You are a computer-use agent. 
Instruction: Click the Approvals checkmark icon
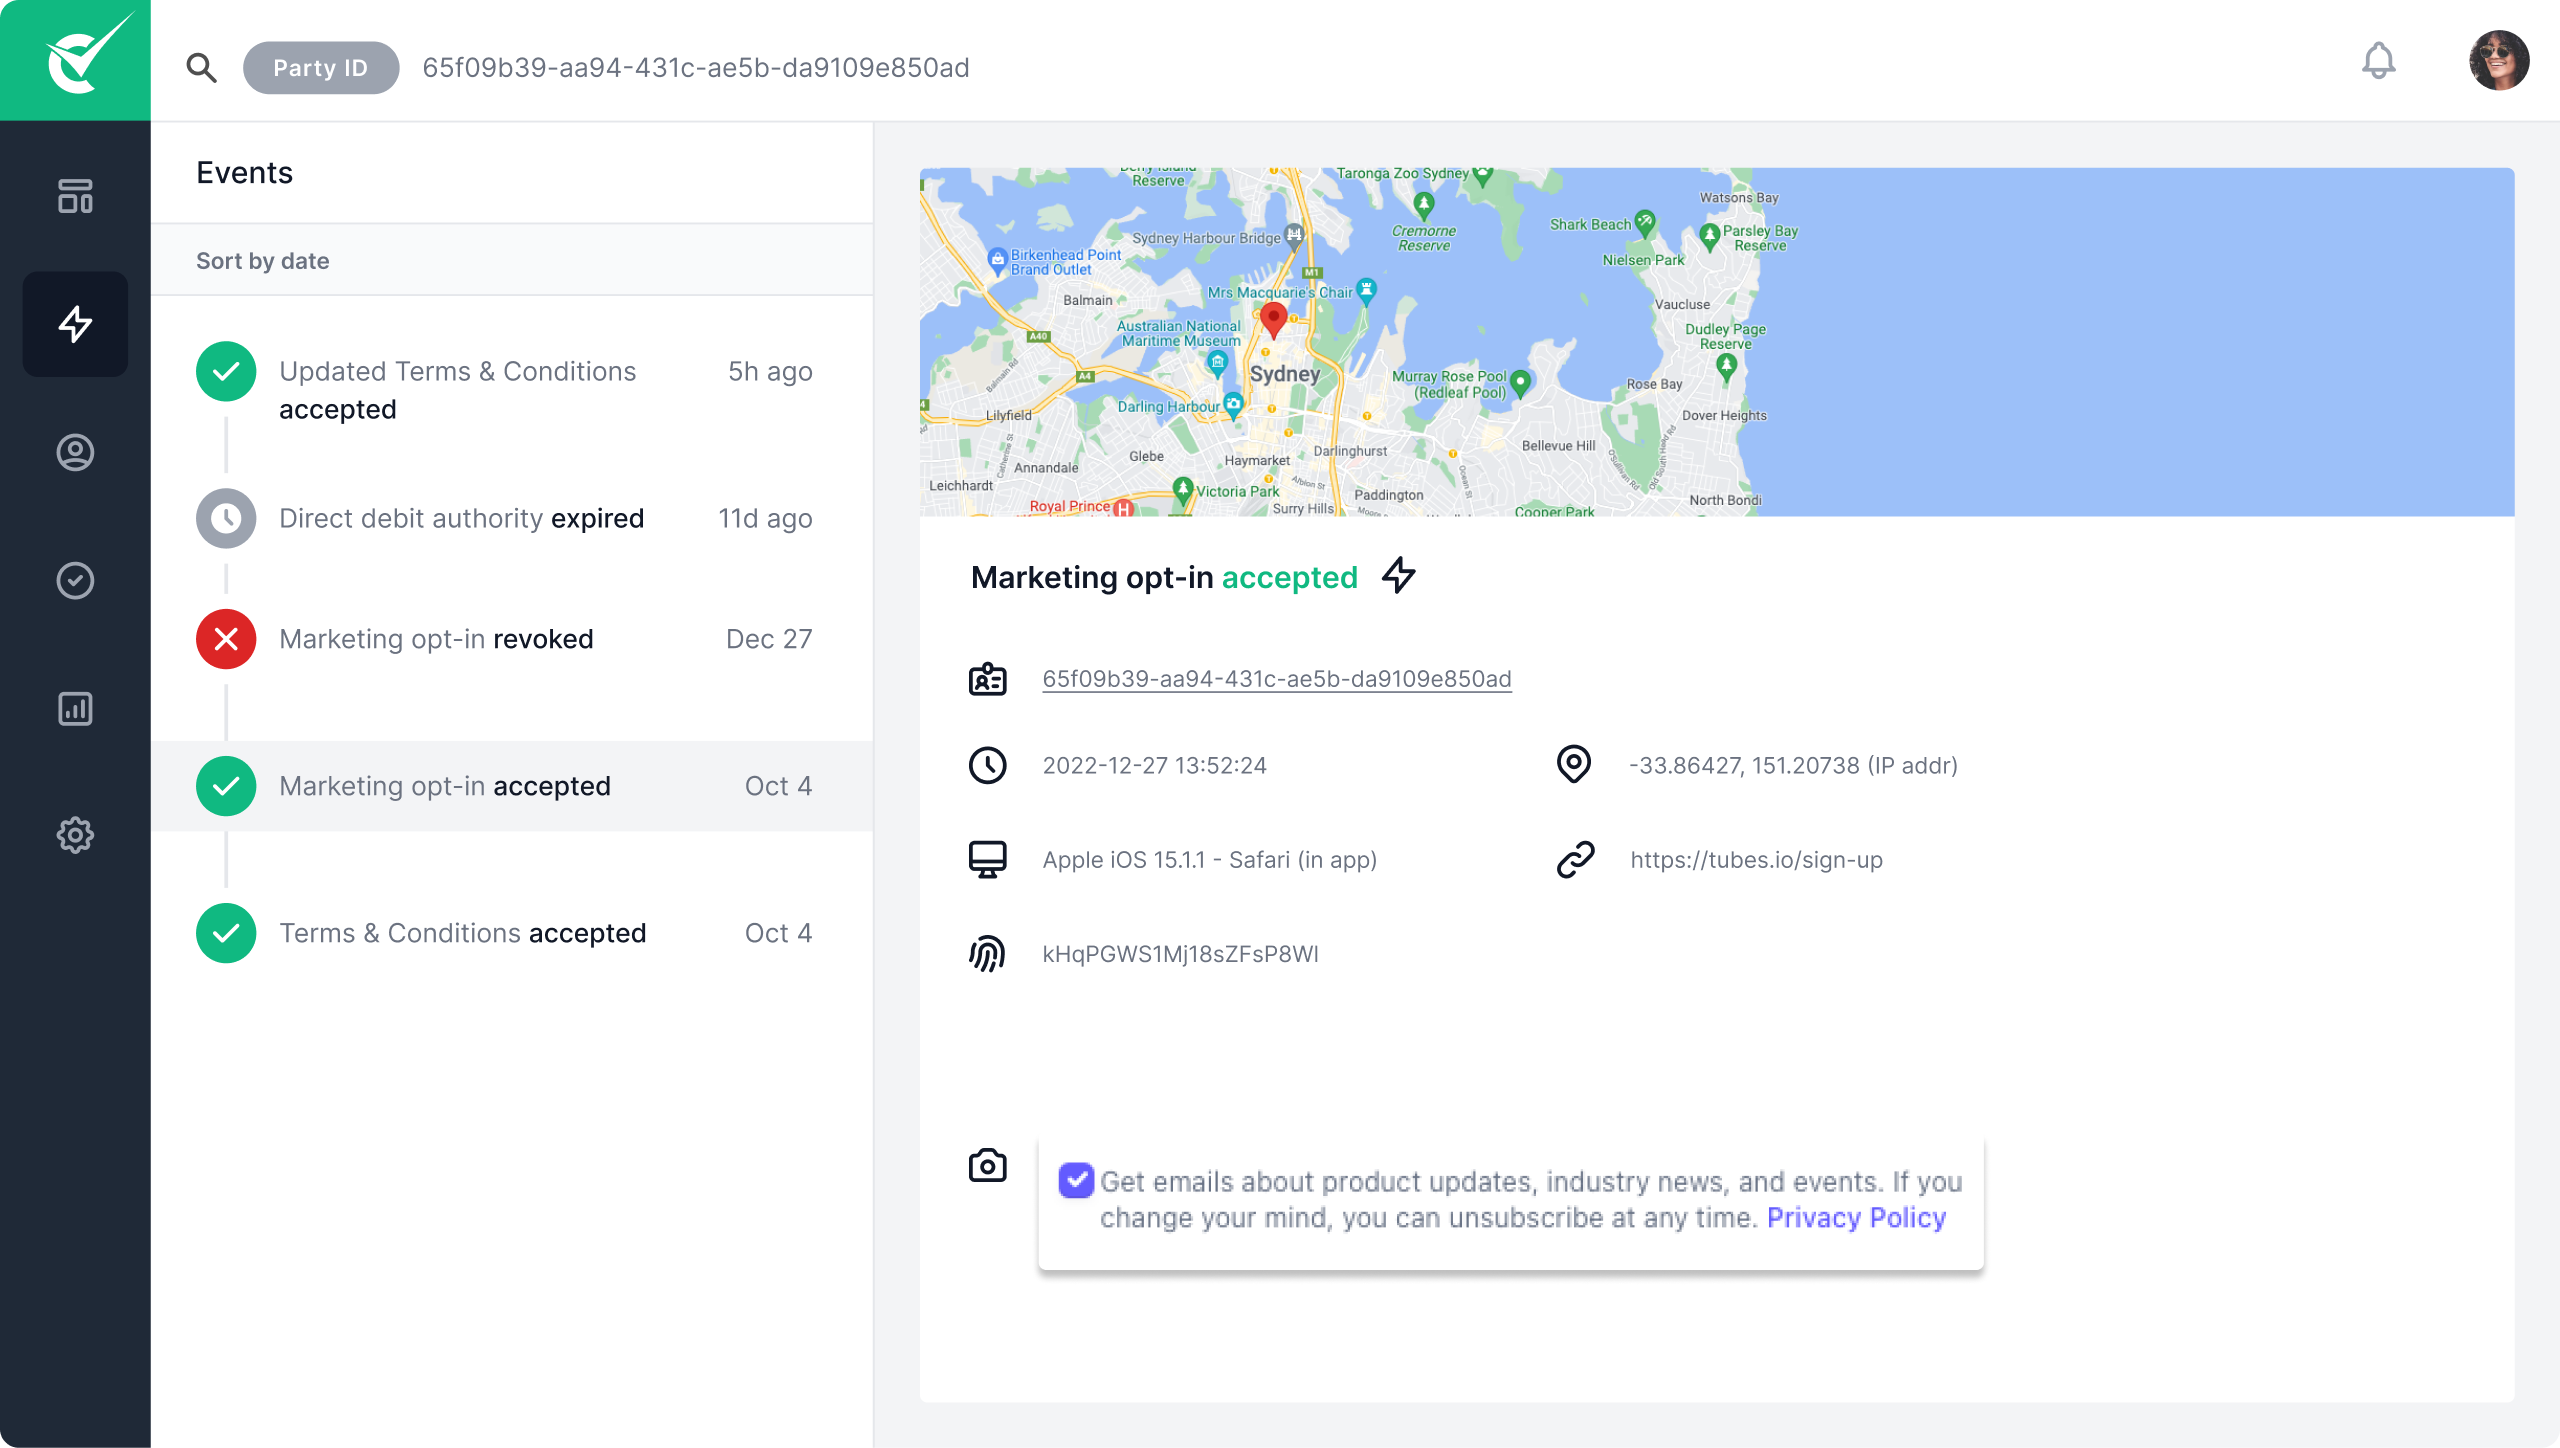pos(74,580)
